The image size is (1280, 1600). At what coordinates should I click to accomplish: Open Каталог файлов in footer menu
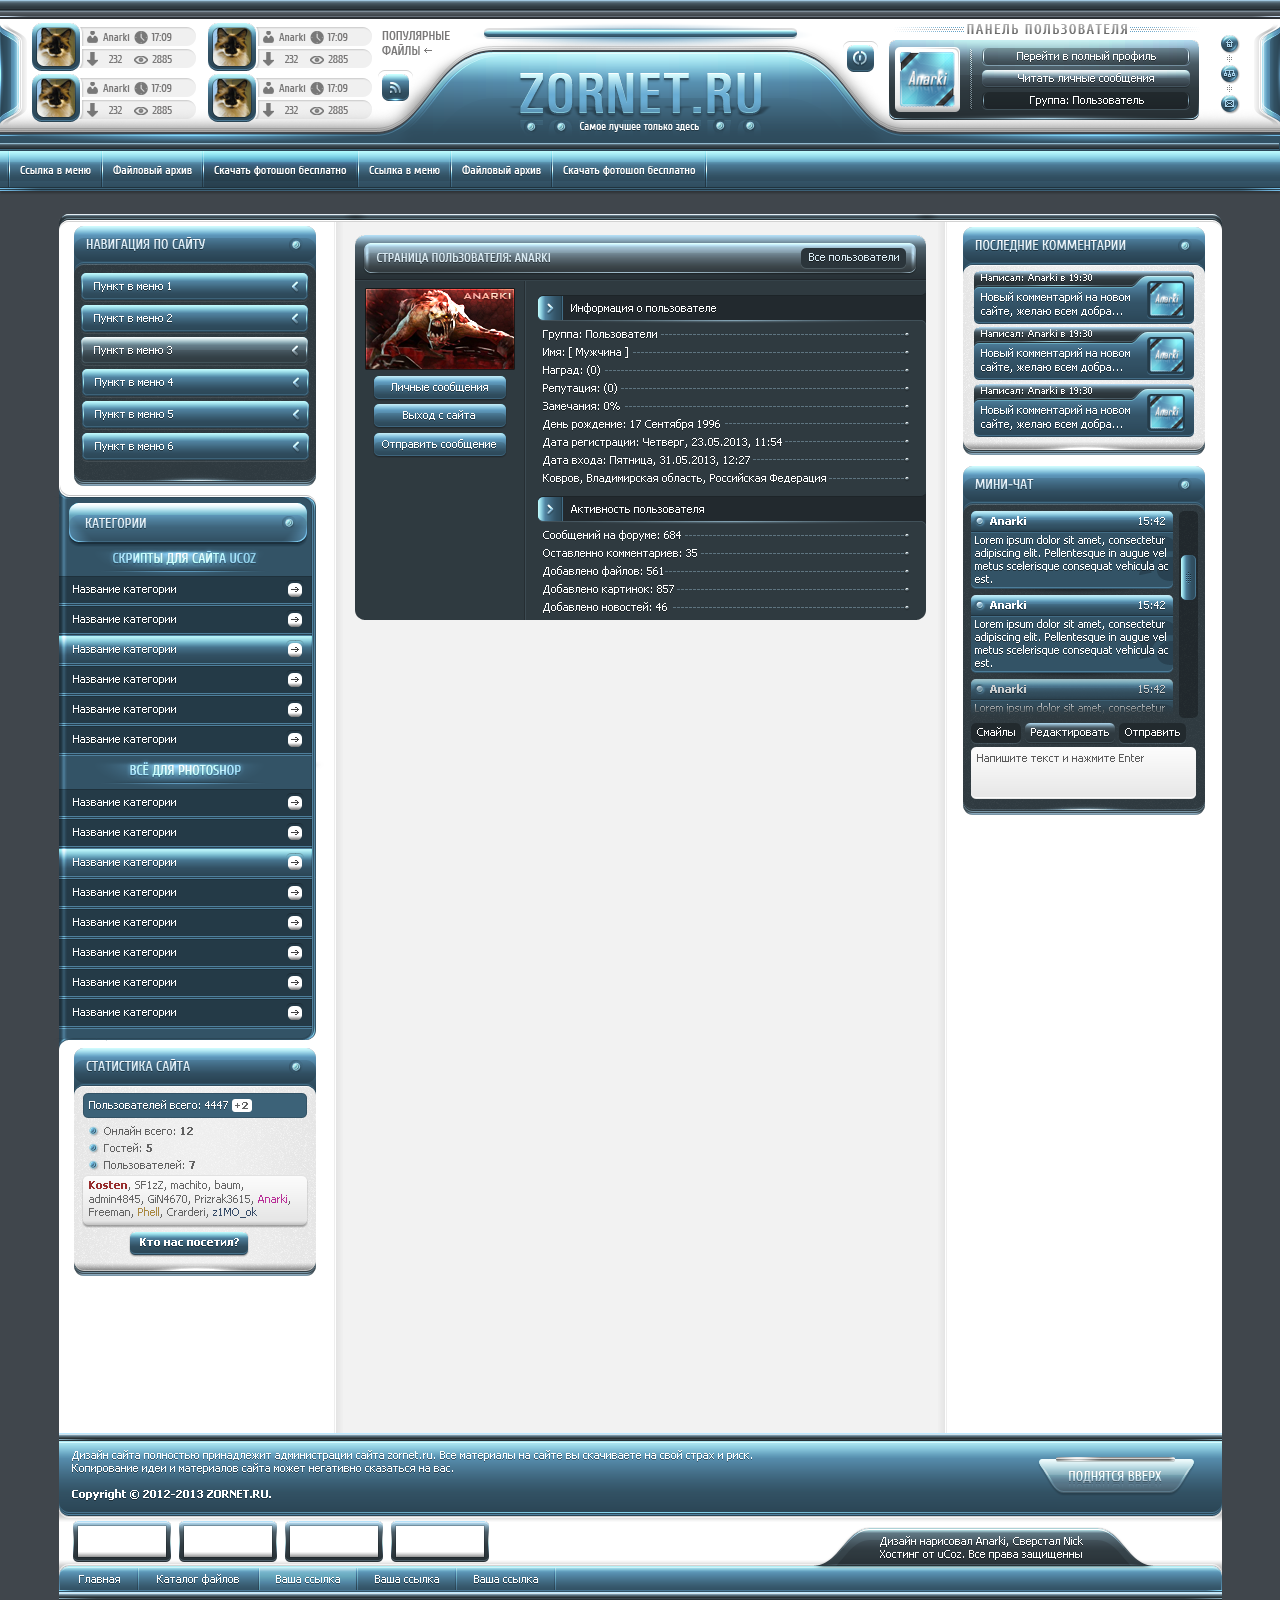[198, 1579]
